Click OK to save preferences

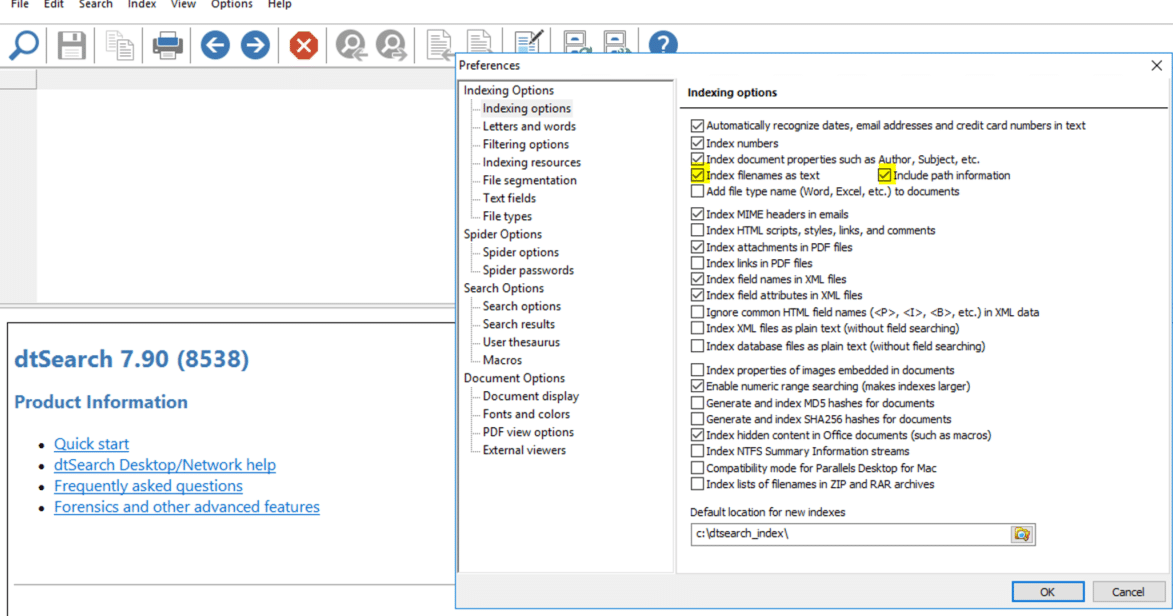pos(1047,592)
